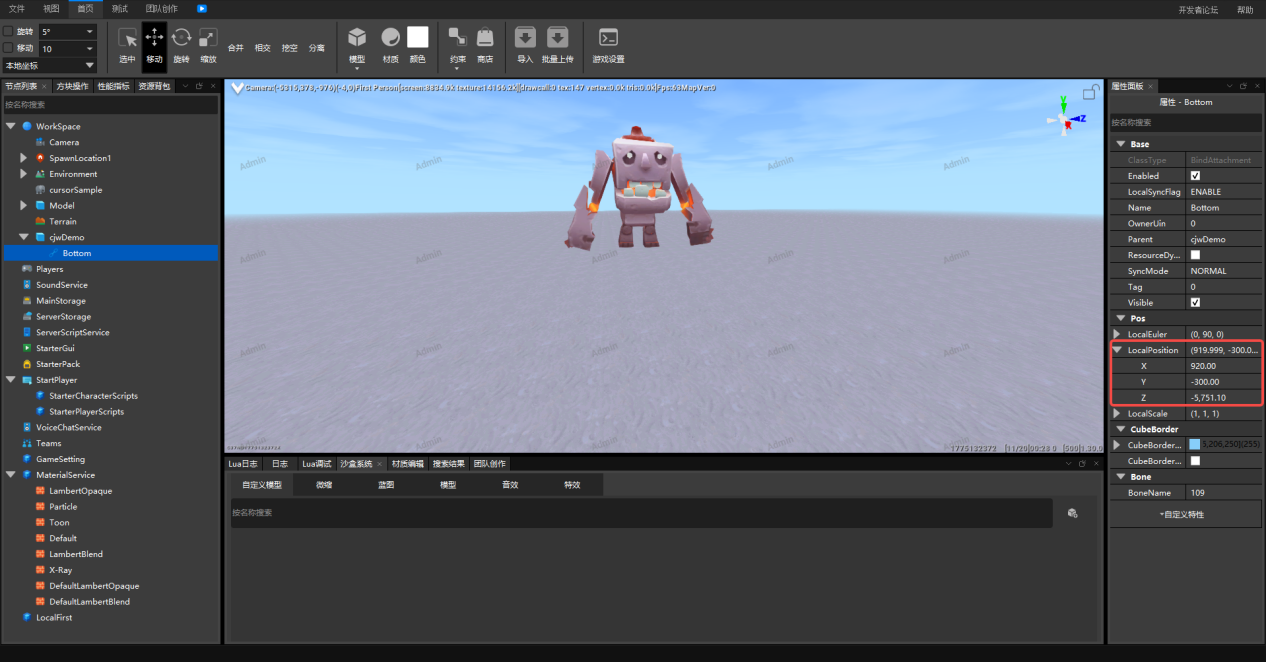Click the 合并 union button
This screenshot has height=662, width=1266.
[x=236, y=47]
